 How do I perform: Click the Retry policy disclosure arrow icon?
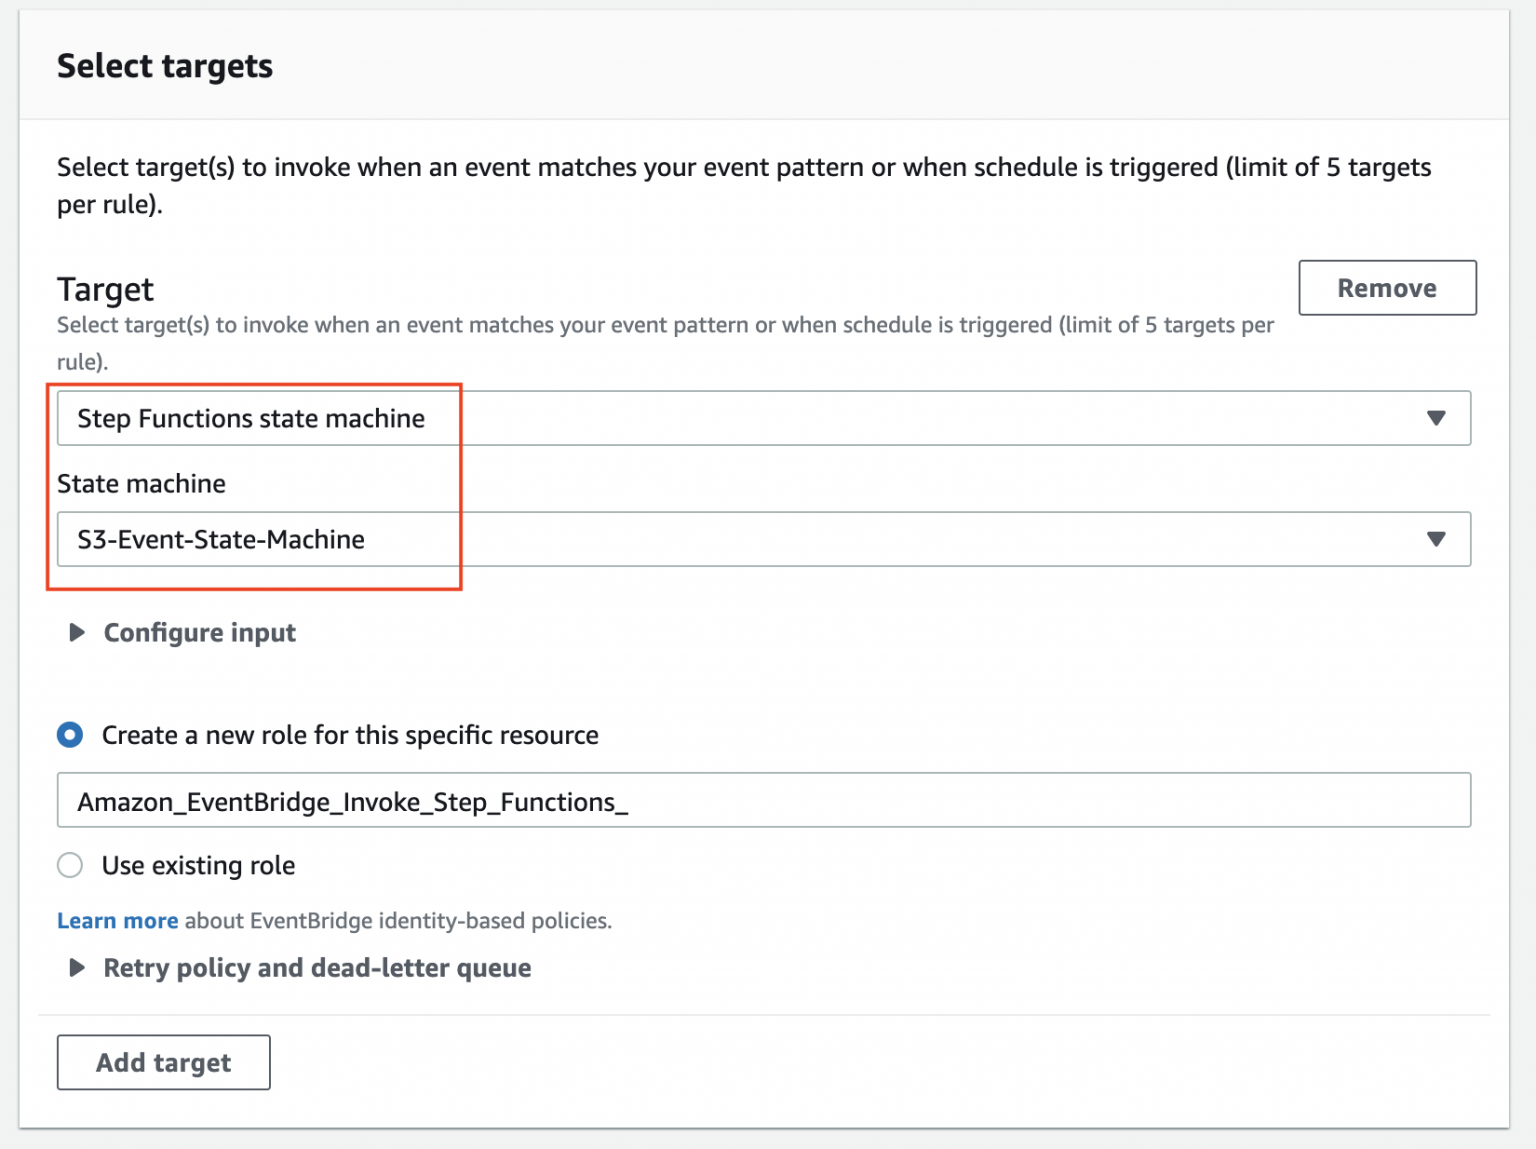75,967
